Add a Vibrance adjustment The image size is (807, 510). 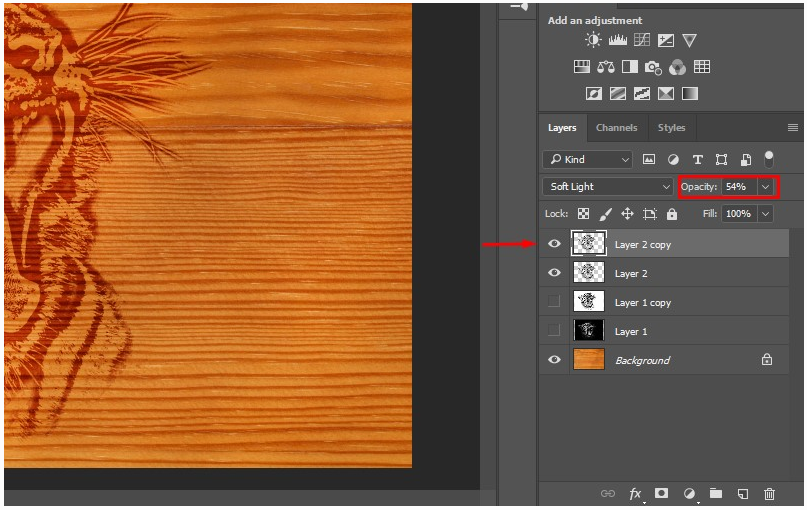(x=689, y=40)
